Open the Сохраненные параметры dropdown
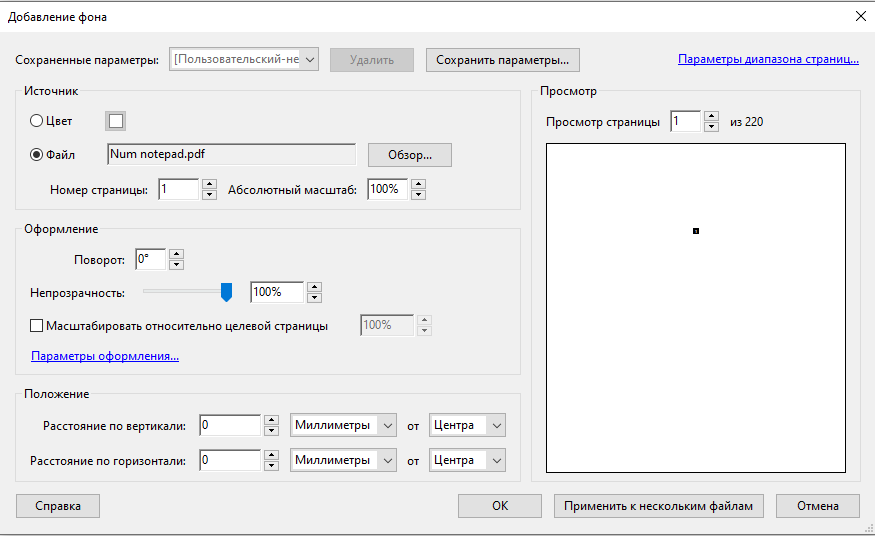The width and height of the screenshot is (875, 536). click(244, 59)
